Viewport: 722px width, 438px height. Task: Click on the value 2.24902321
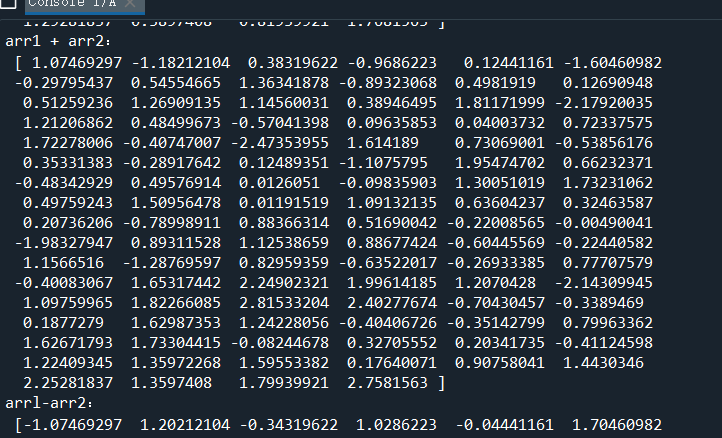point(284,283)
